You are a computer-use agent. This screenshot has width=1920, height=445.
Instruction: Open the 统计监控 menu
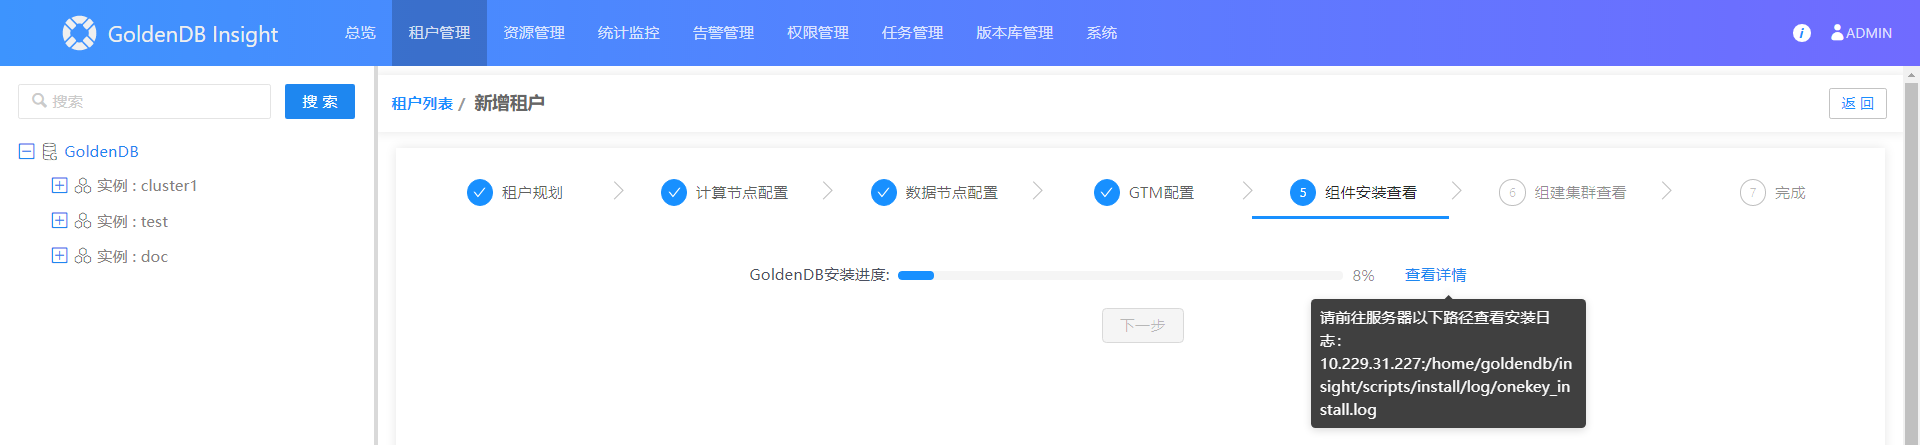click(x=628, y=33)
